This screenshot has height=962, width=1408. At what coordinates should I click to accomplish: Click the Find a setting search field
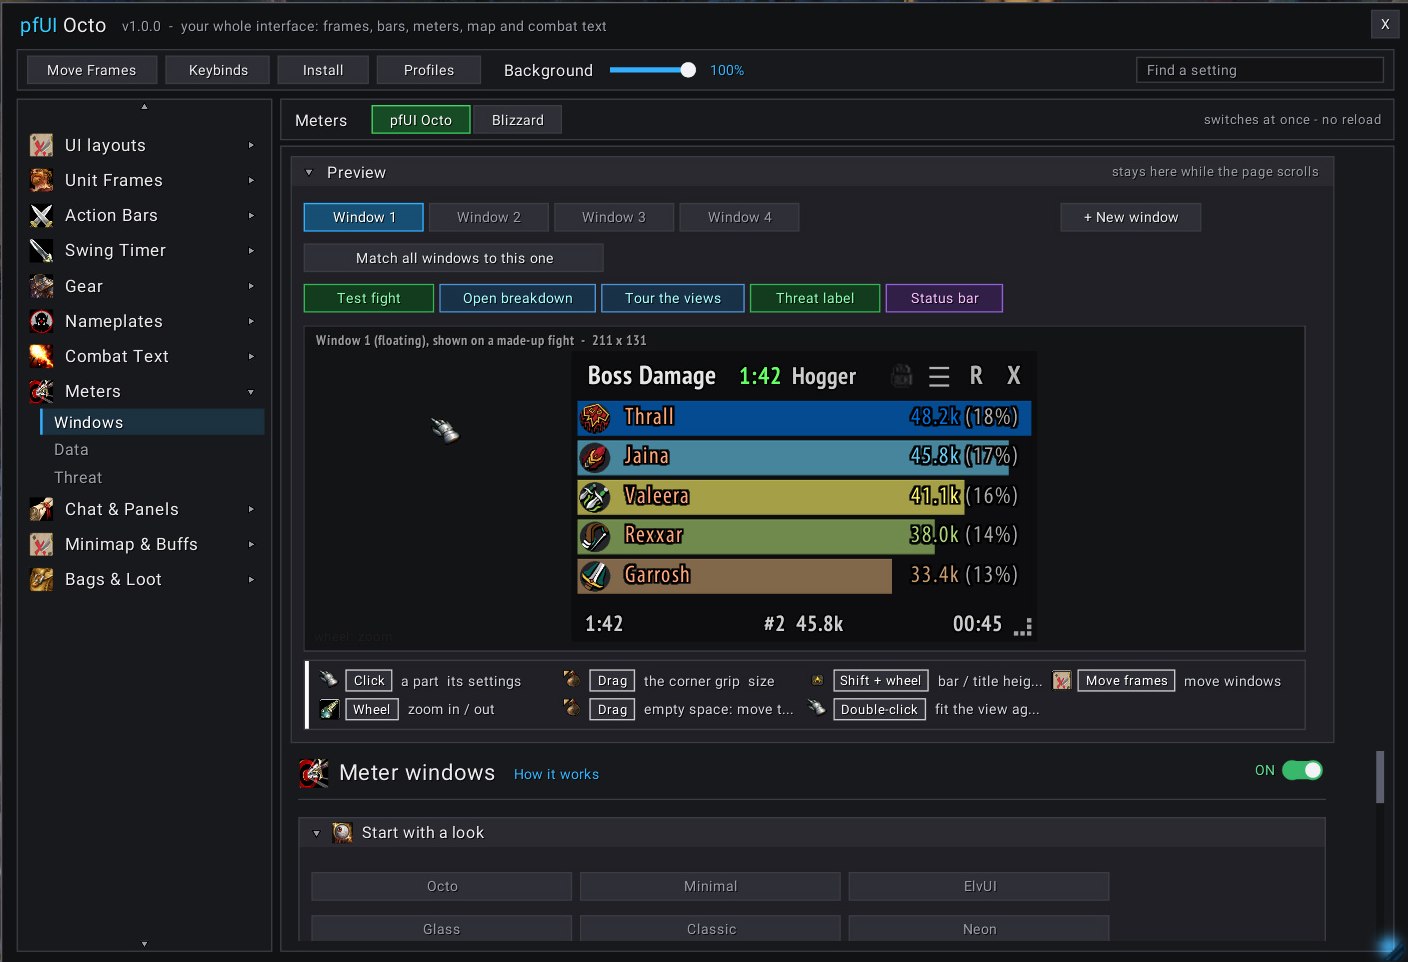(1260, 70)
